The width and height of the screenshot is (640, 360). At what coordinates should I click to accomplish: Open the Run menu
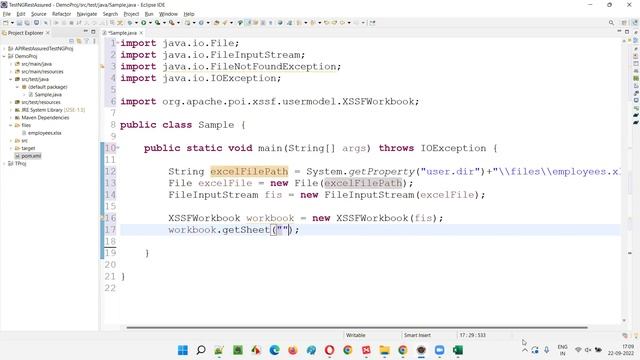(x=149, y=14)
